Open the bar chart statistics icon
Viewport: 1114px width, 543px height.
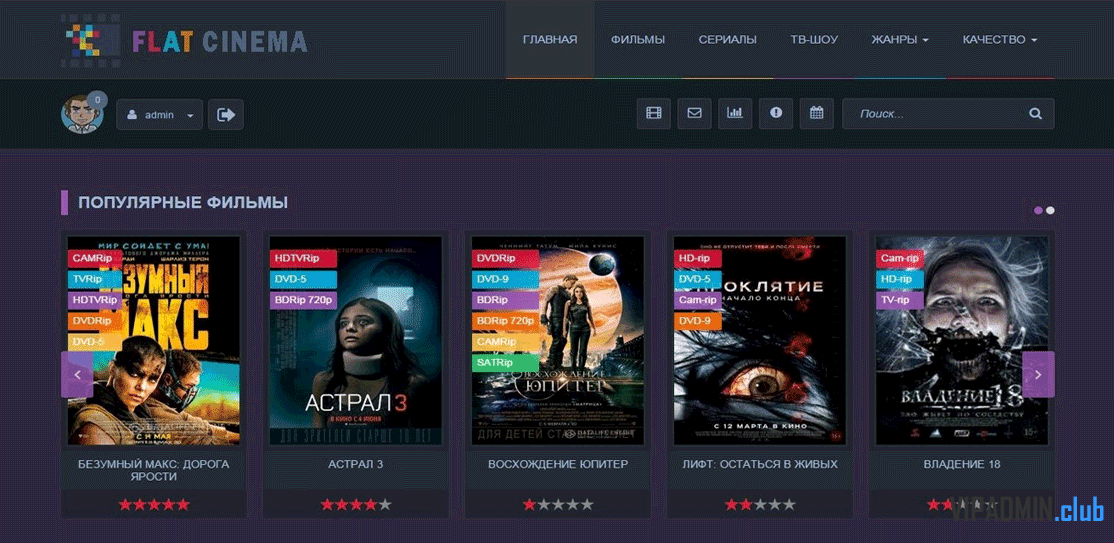coord(735,114)
